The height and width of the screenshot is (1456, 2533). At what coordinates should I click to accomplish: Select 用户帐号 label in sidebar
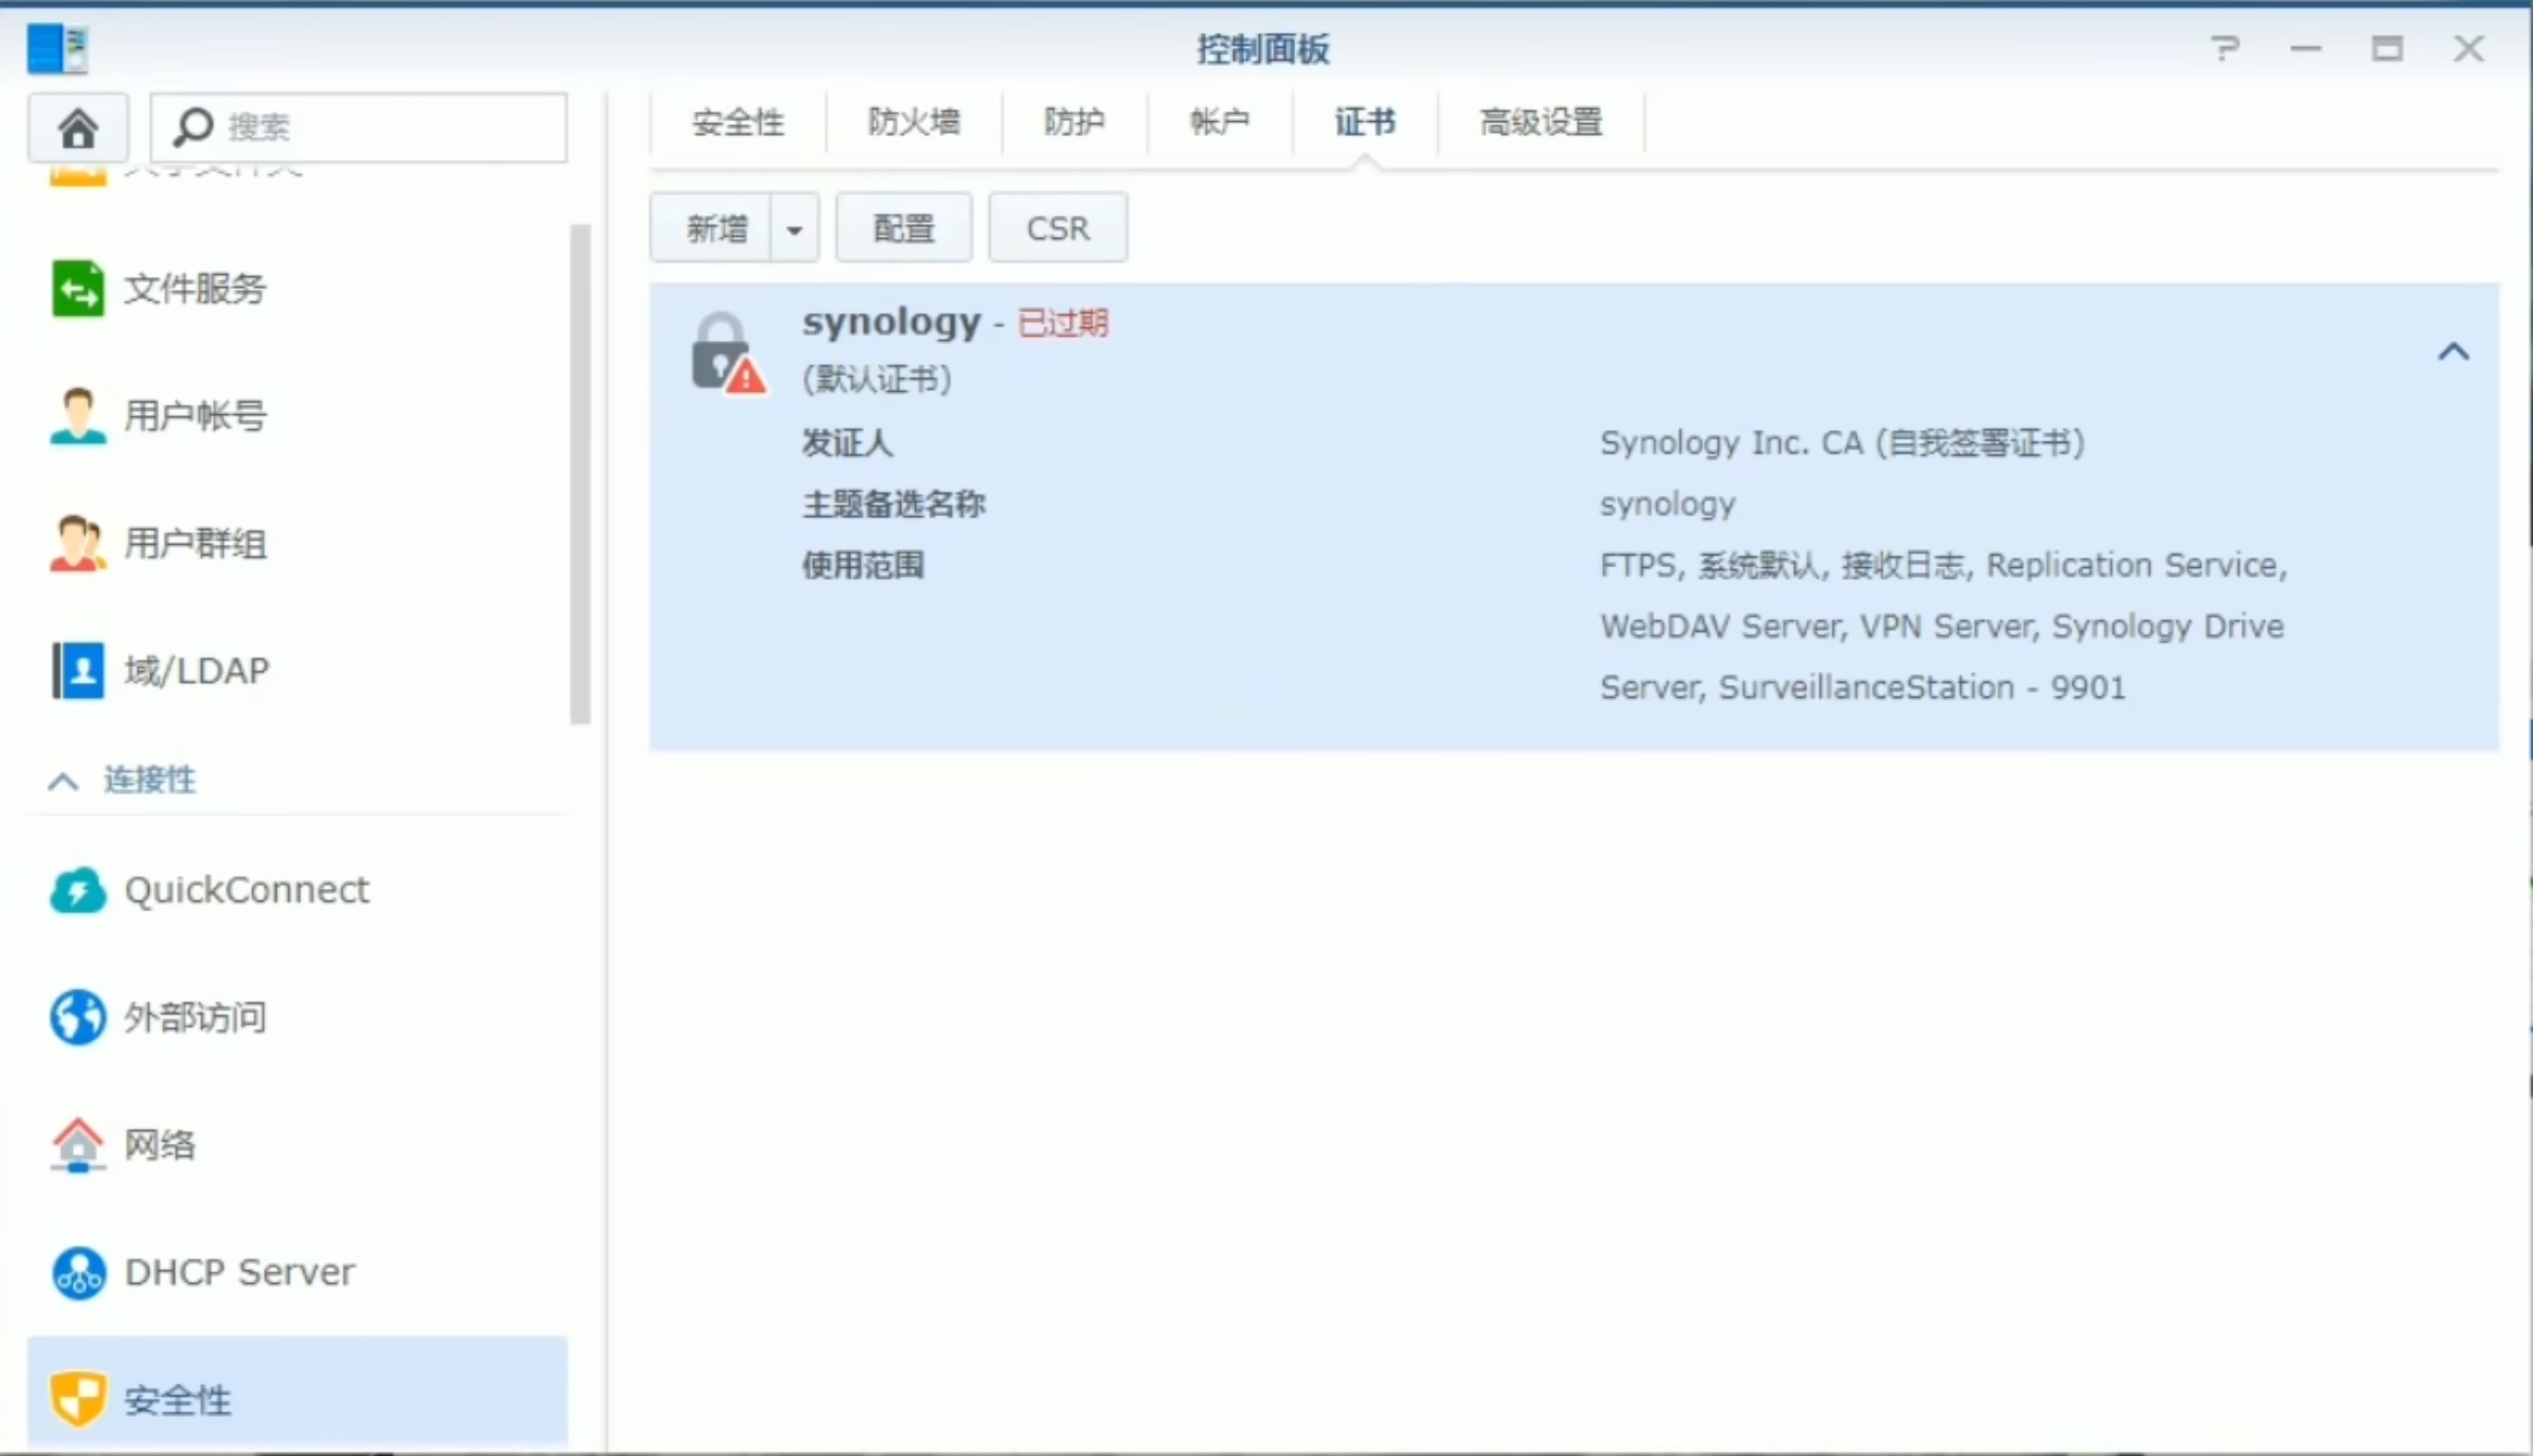pos(195,416)
